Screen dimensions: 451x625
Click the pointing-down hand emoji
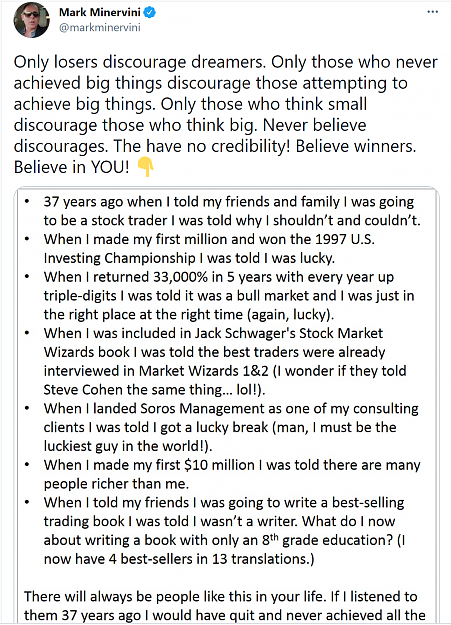[x=146, y=167]
